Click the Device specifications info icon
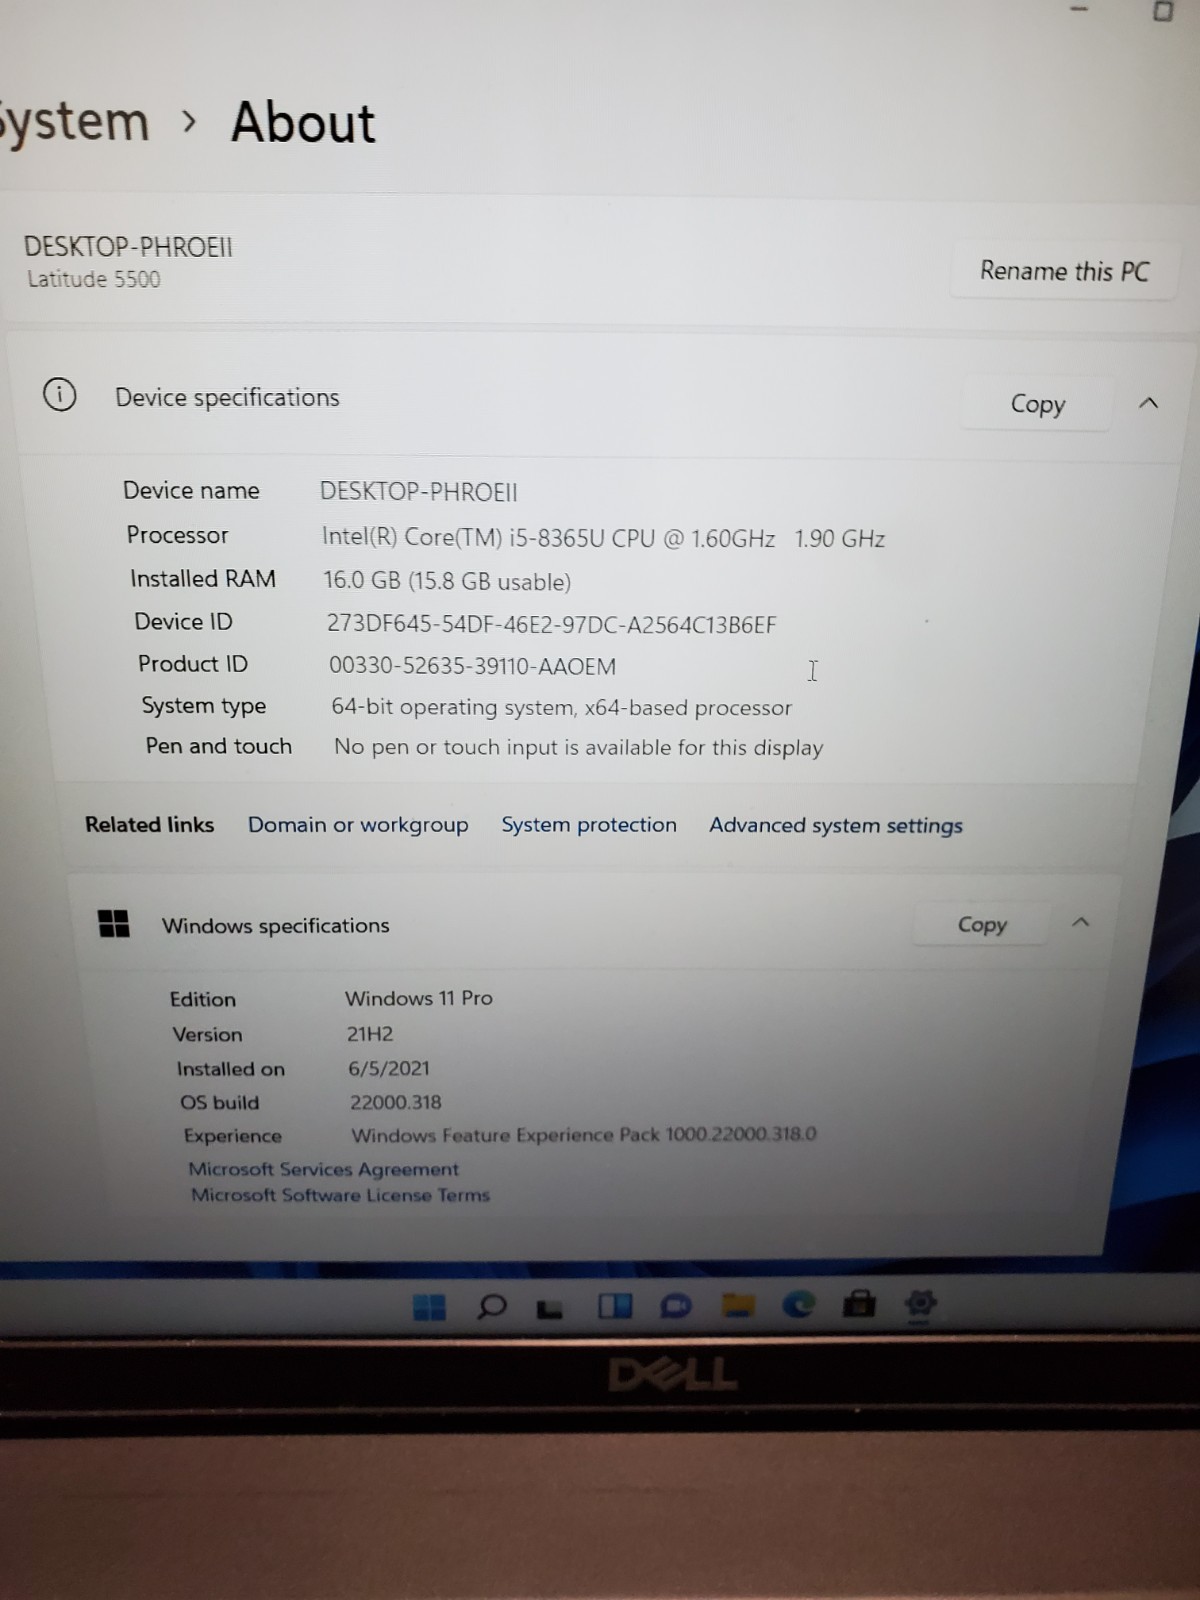1200x1600 pixels. click(59, 395)
